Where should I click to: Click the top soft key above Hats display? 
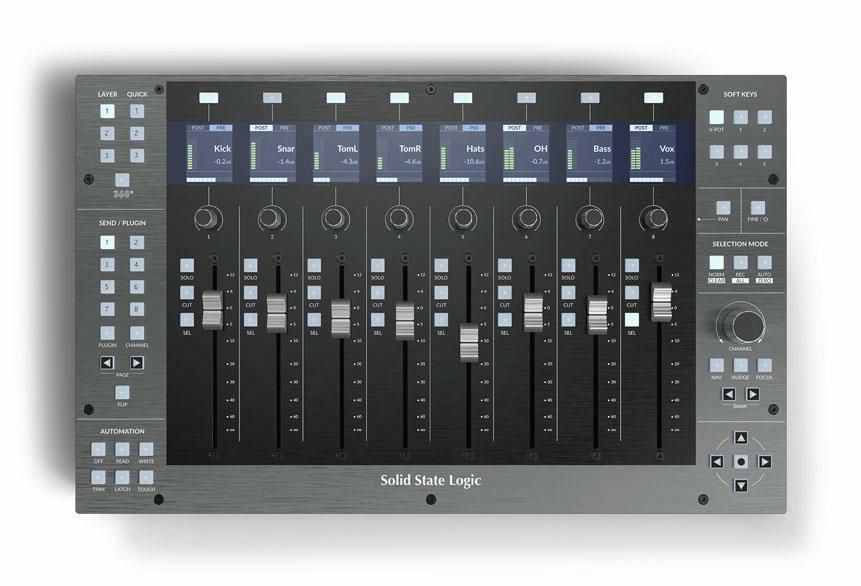(x=463, y=98)
